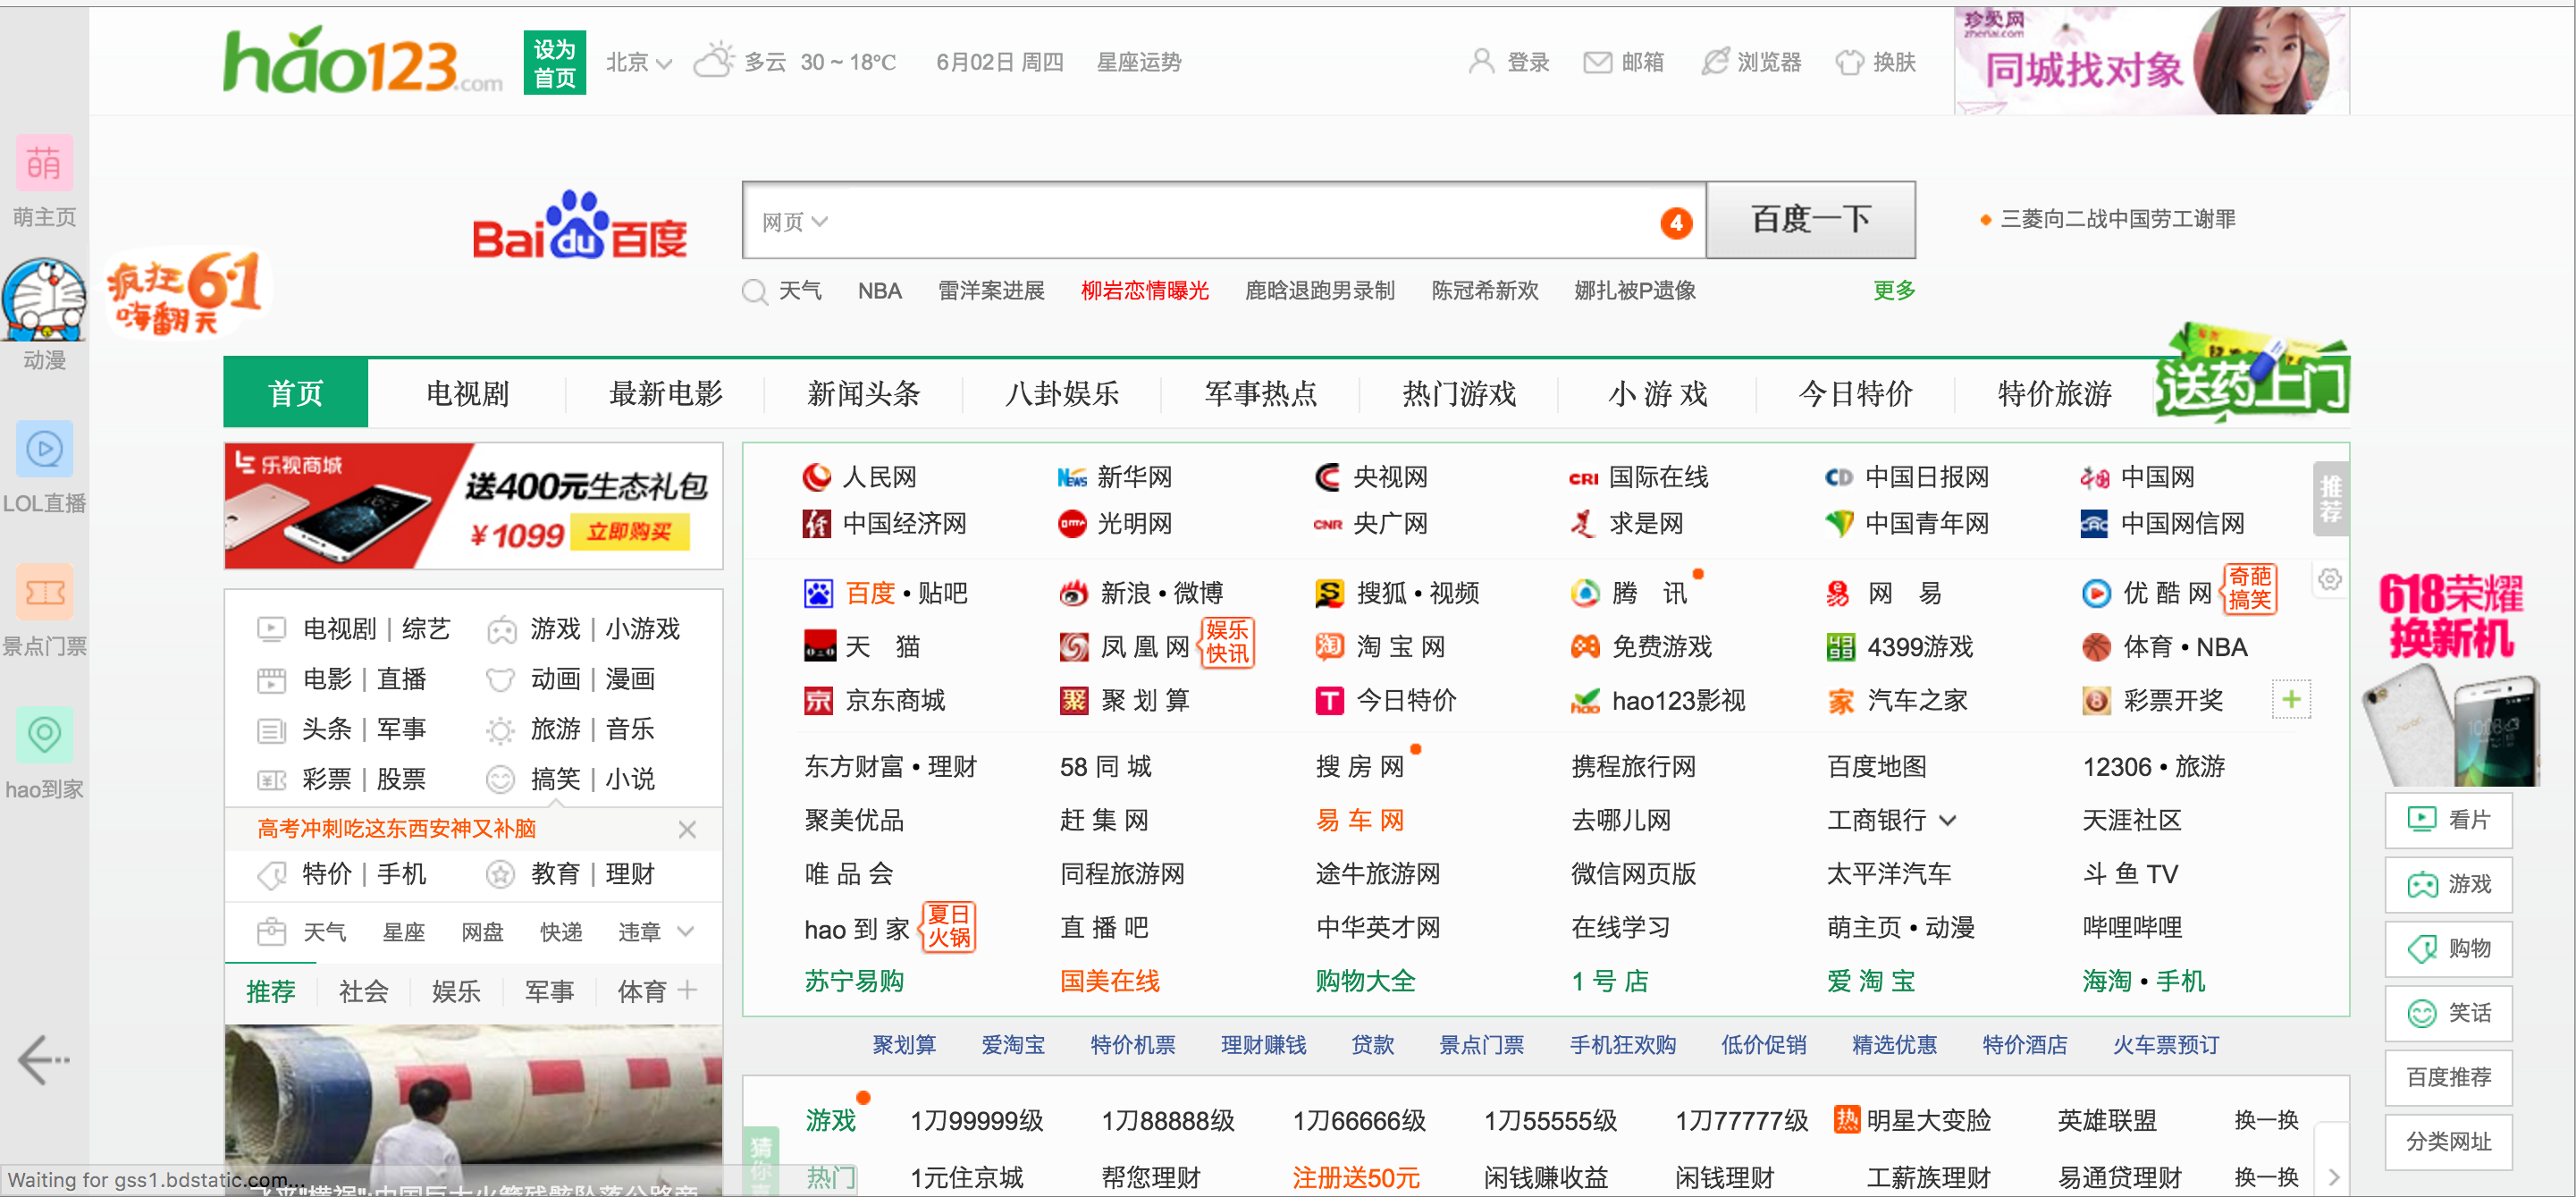Click the 换肤 skin shirt icon

(x=1849, y=63)
